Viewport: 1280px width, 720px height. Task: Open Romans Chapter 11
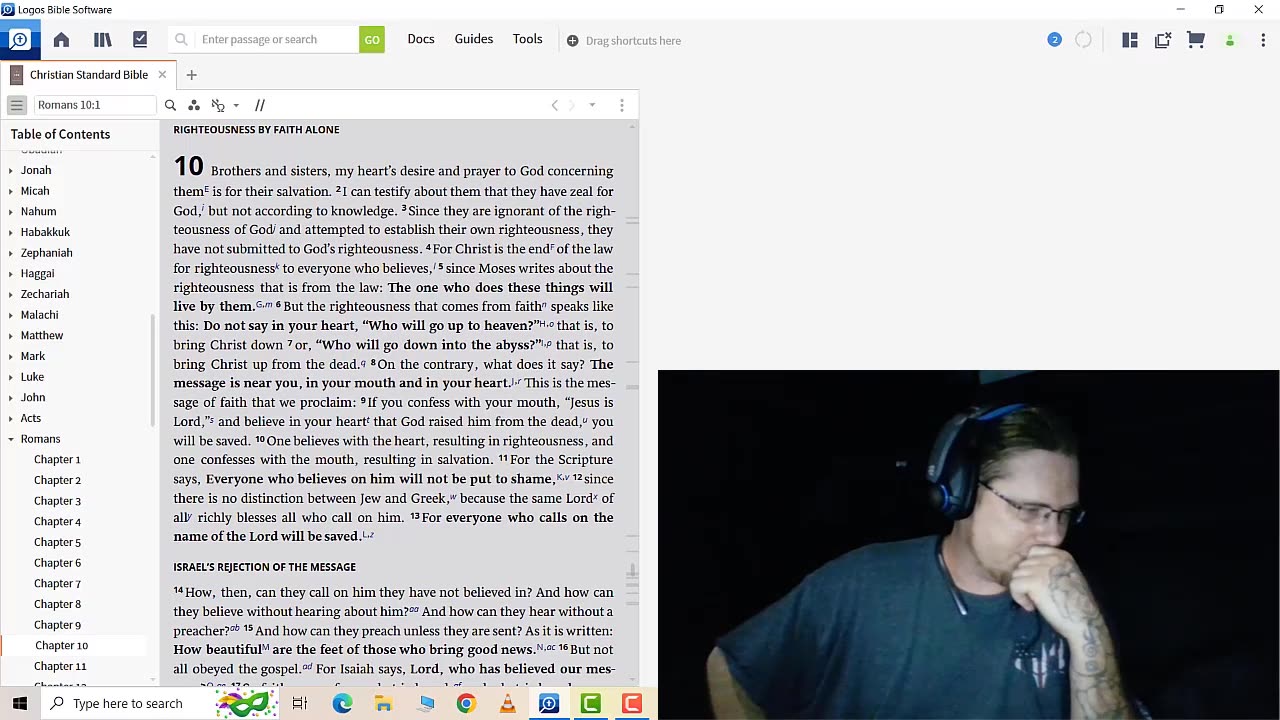click(x=60, y=666)
